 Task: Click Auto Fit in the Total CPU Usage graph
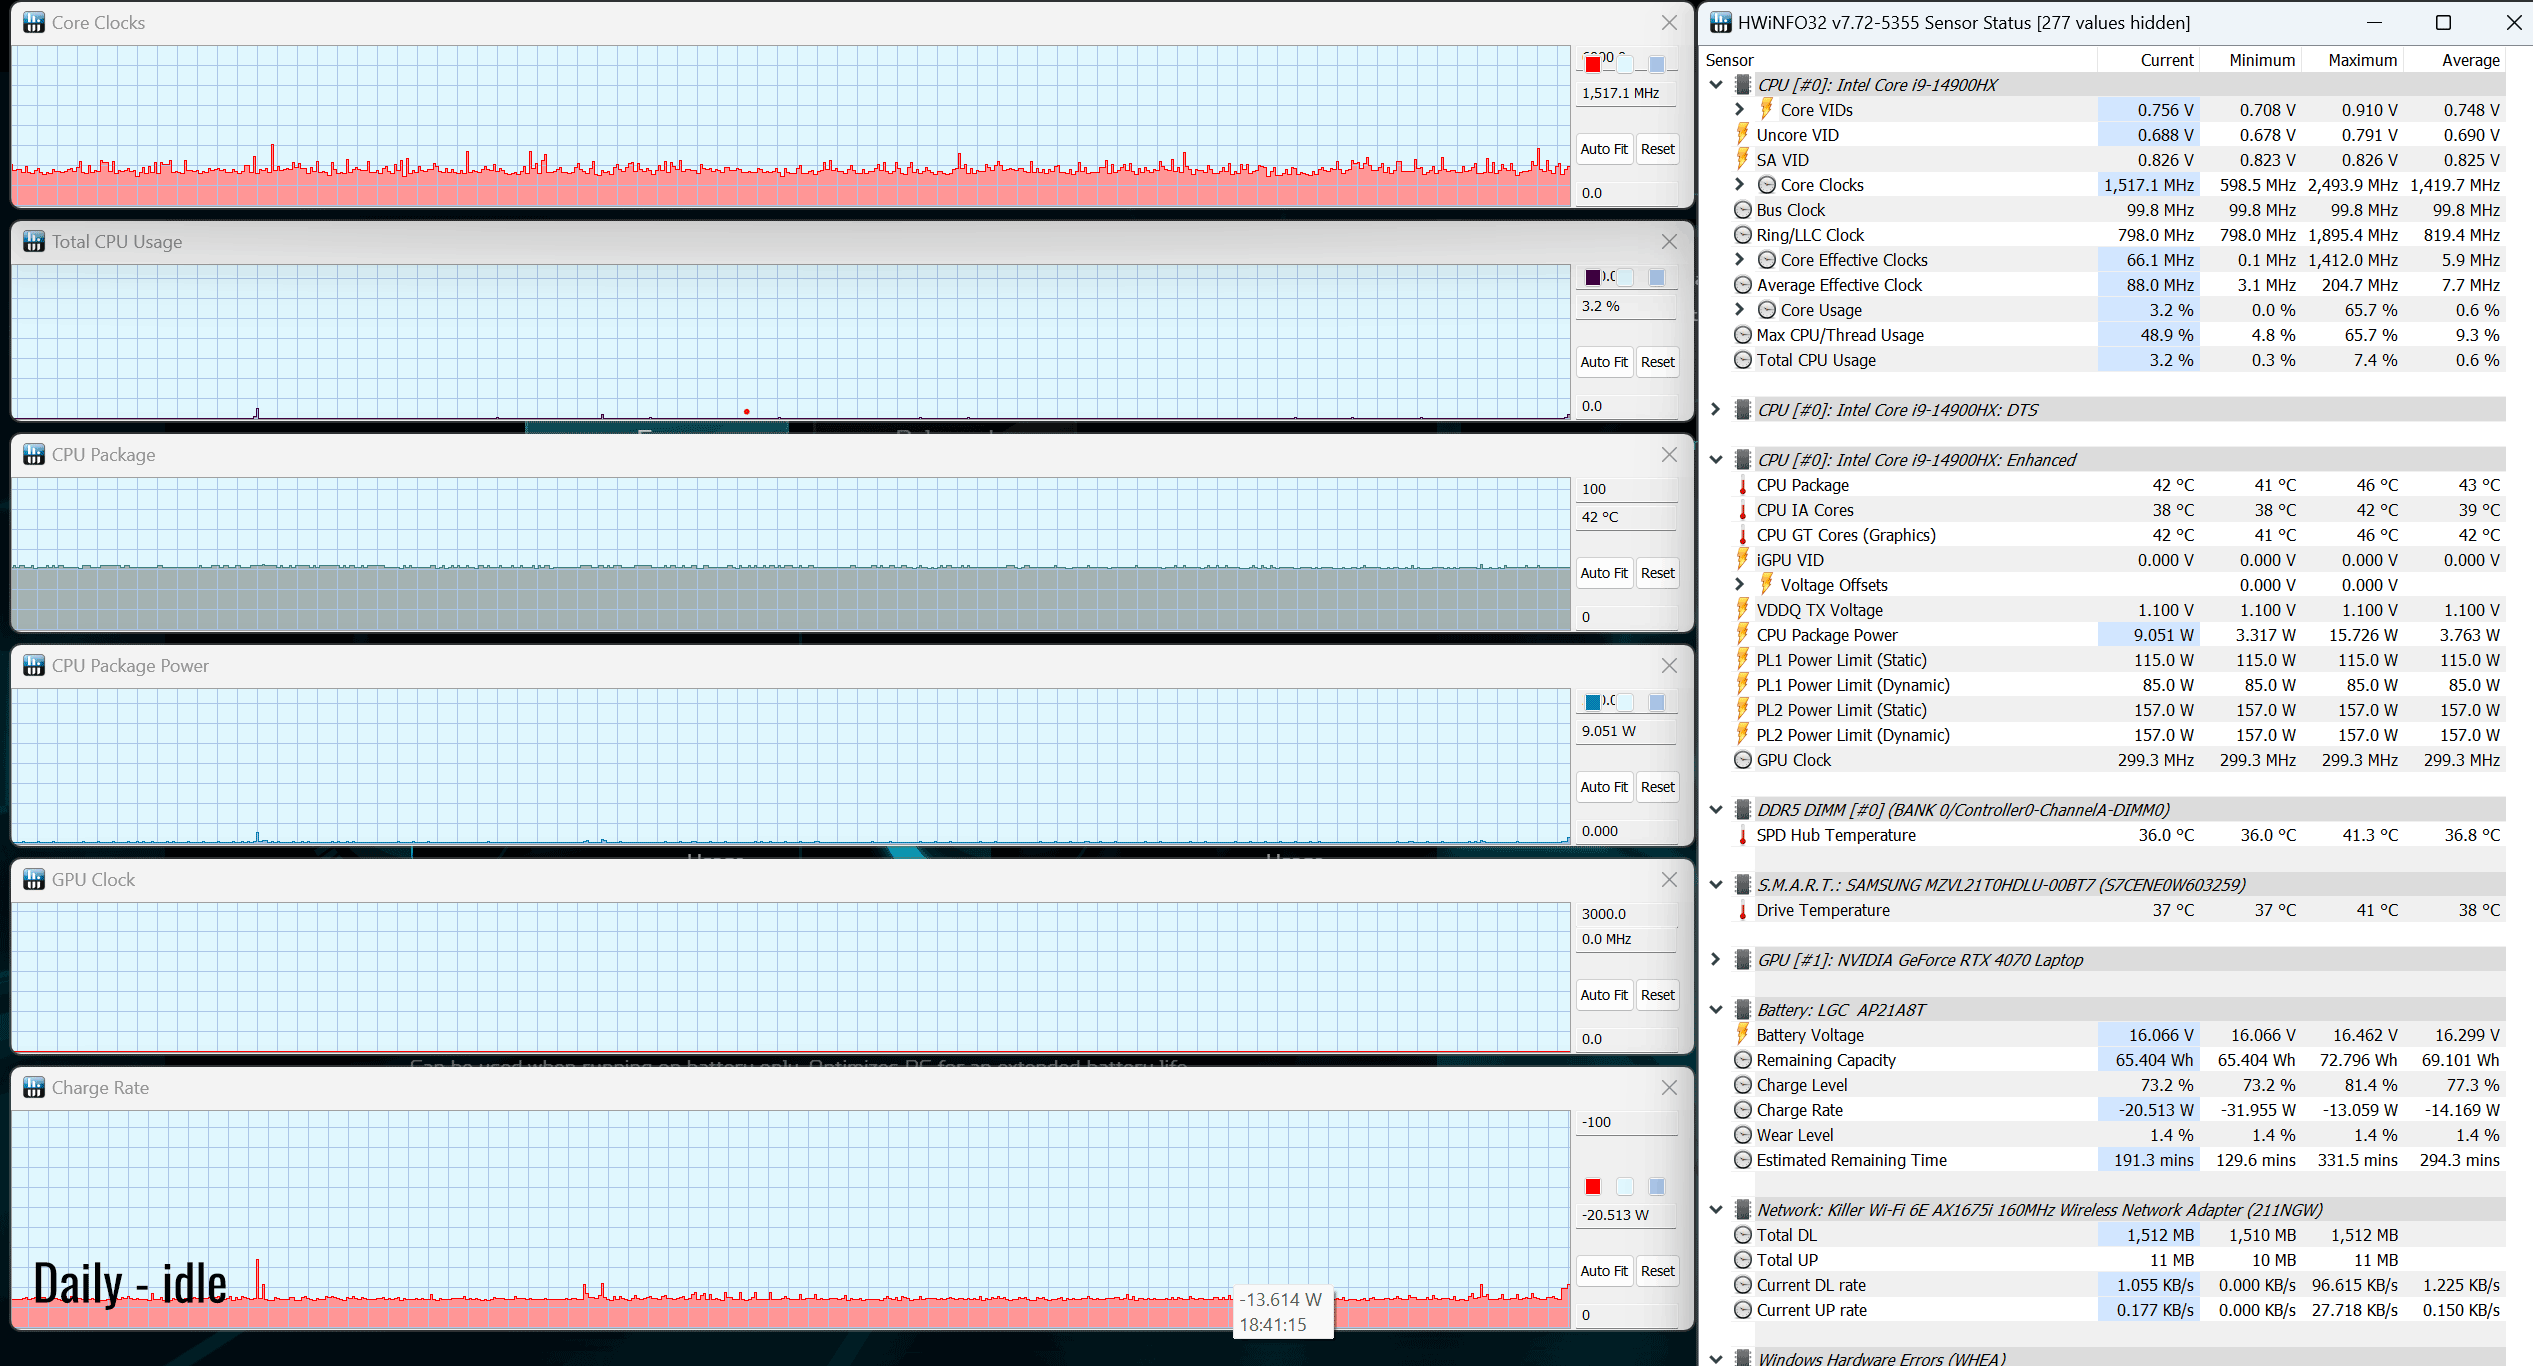(1604, 362)
